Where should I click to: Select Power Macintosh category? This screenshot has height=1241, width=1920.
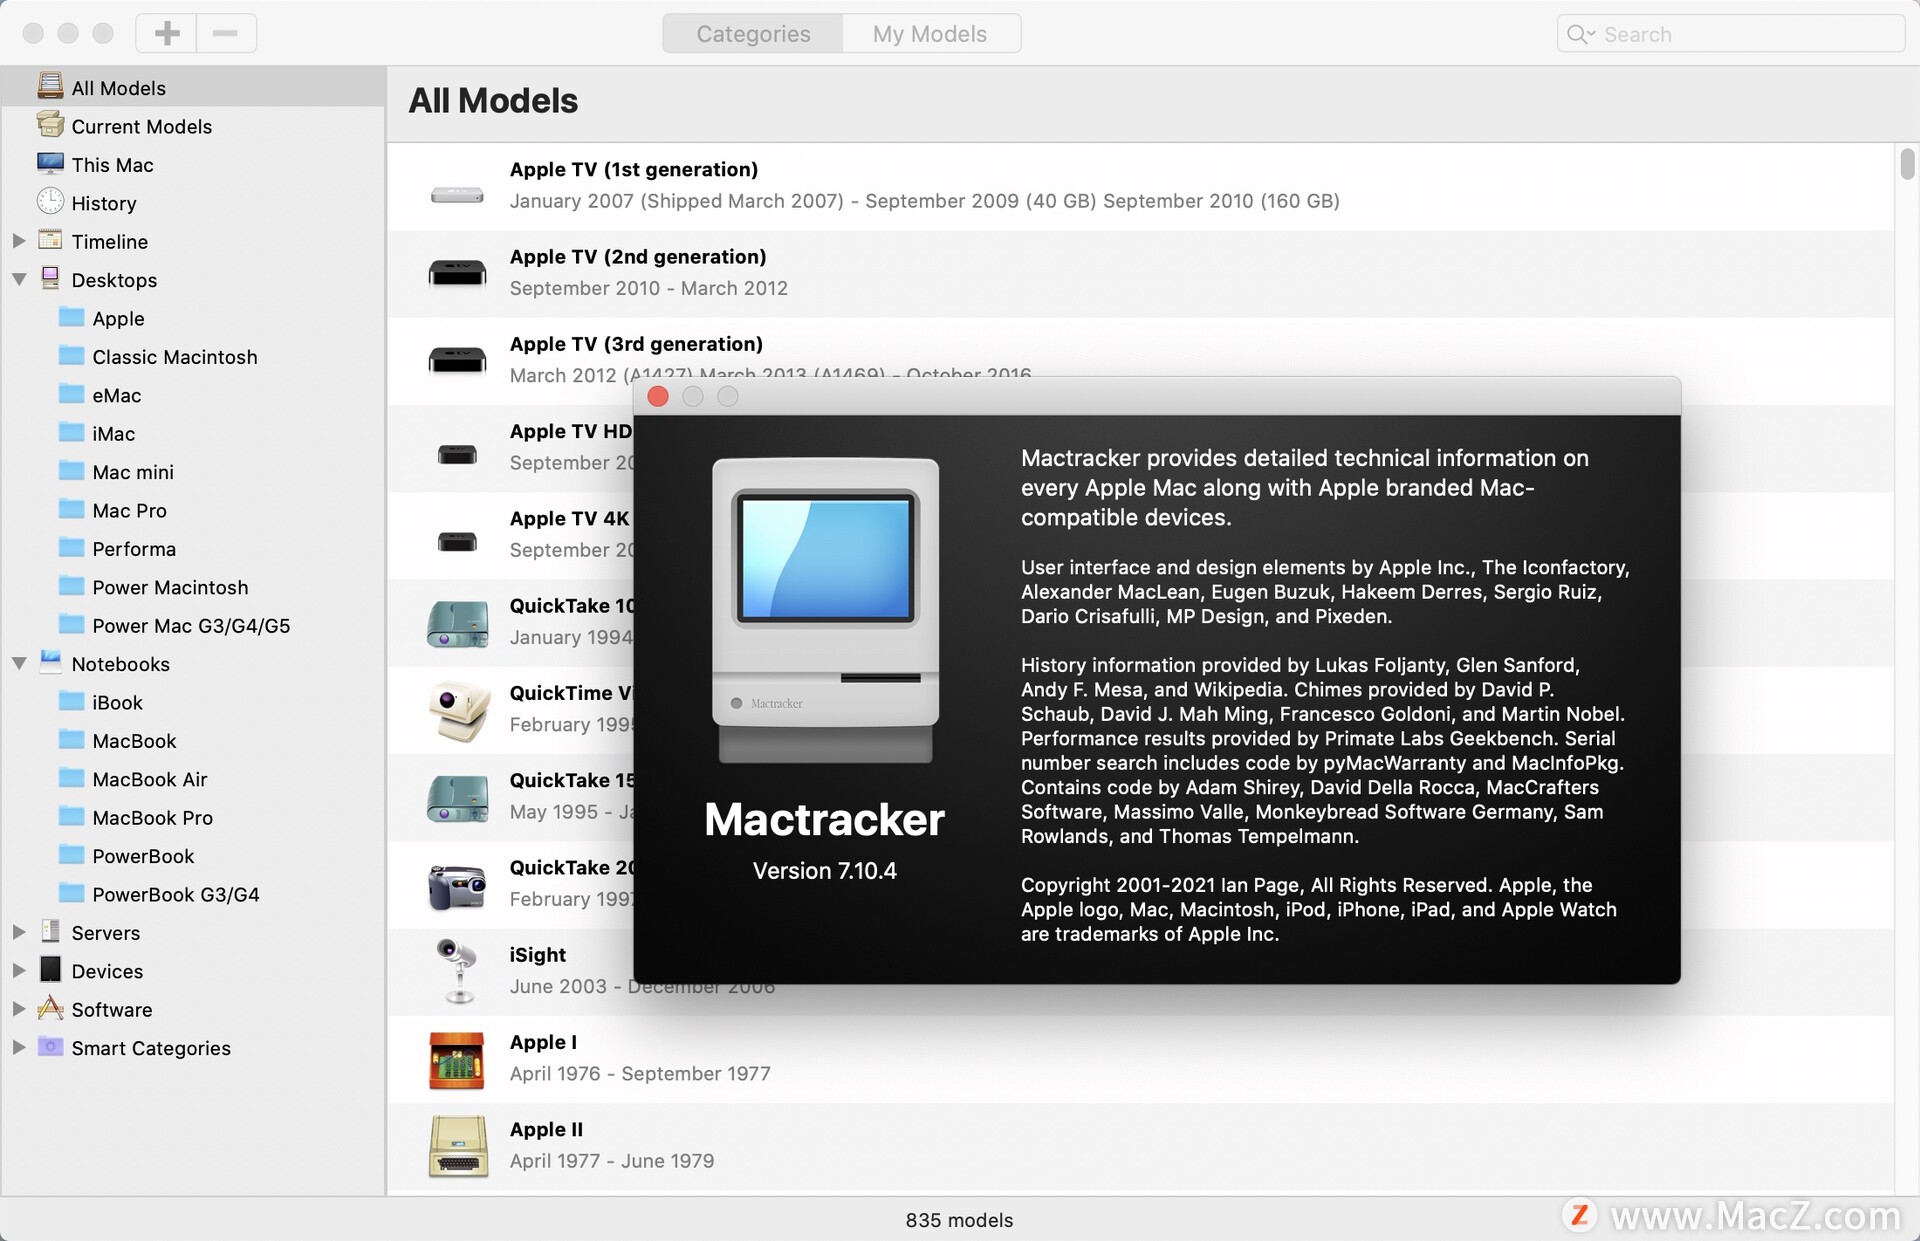pos(170,587)
